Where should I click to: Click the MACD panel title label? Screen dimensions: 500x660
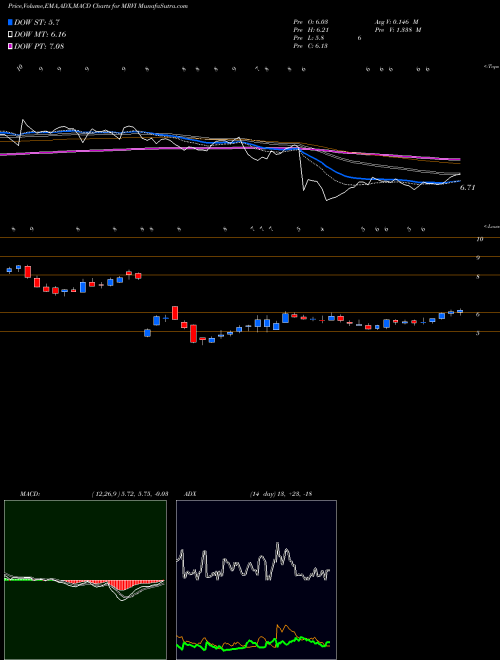click(30, 494)
